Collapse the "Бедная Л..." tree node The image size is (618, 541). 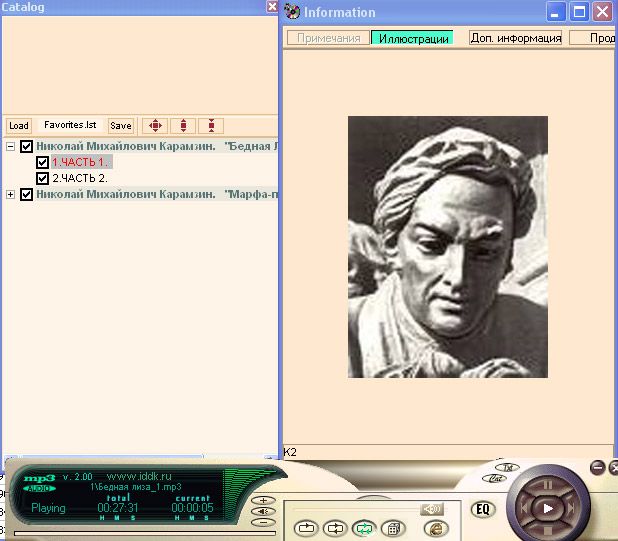click(11, 146)
